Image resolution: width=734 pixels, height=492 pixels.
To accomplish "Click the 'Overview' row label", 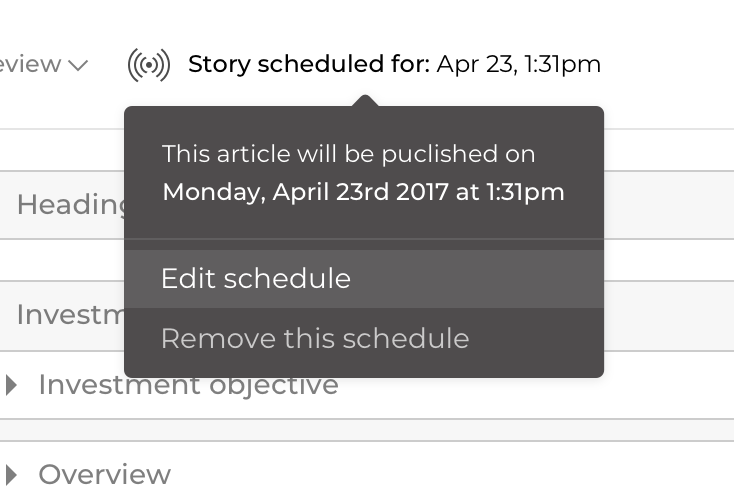I will click(104, 473).
